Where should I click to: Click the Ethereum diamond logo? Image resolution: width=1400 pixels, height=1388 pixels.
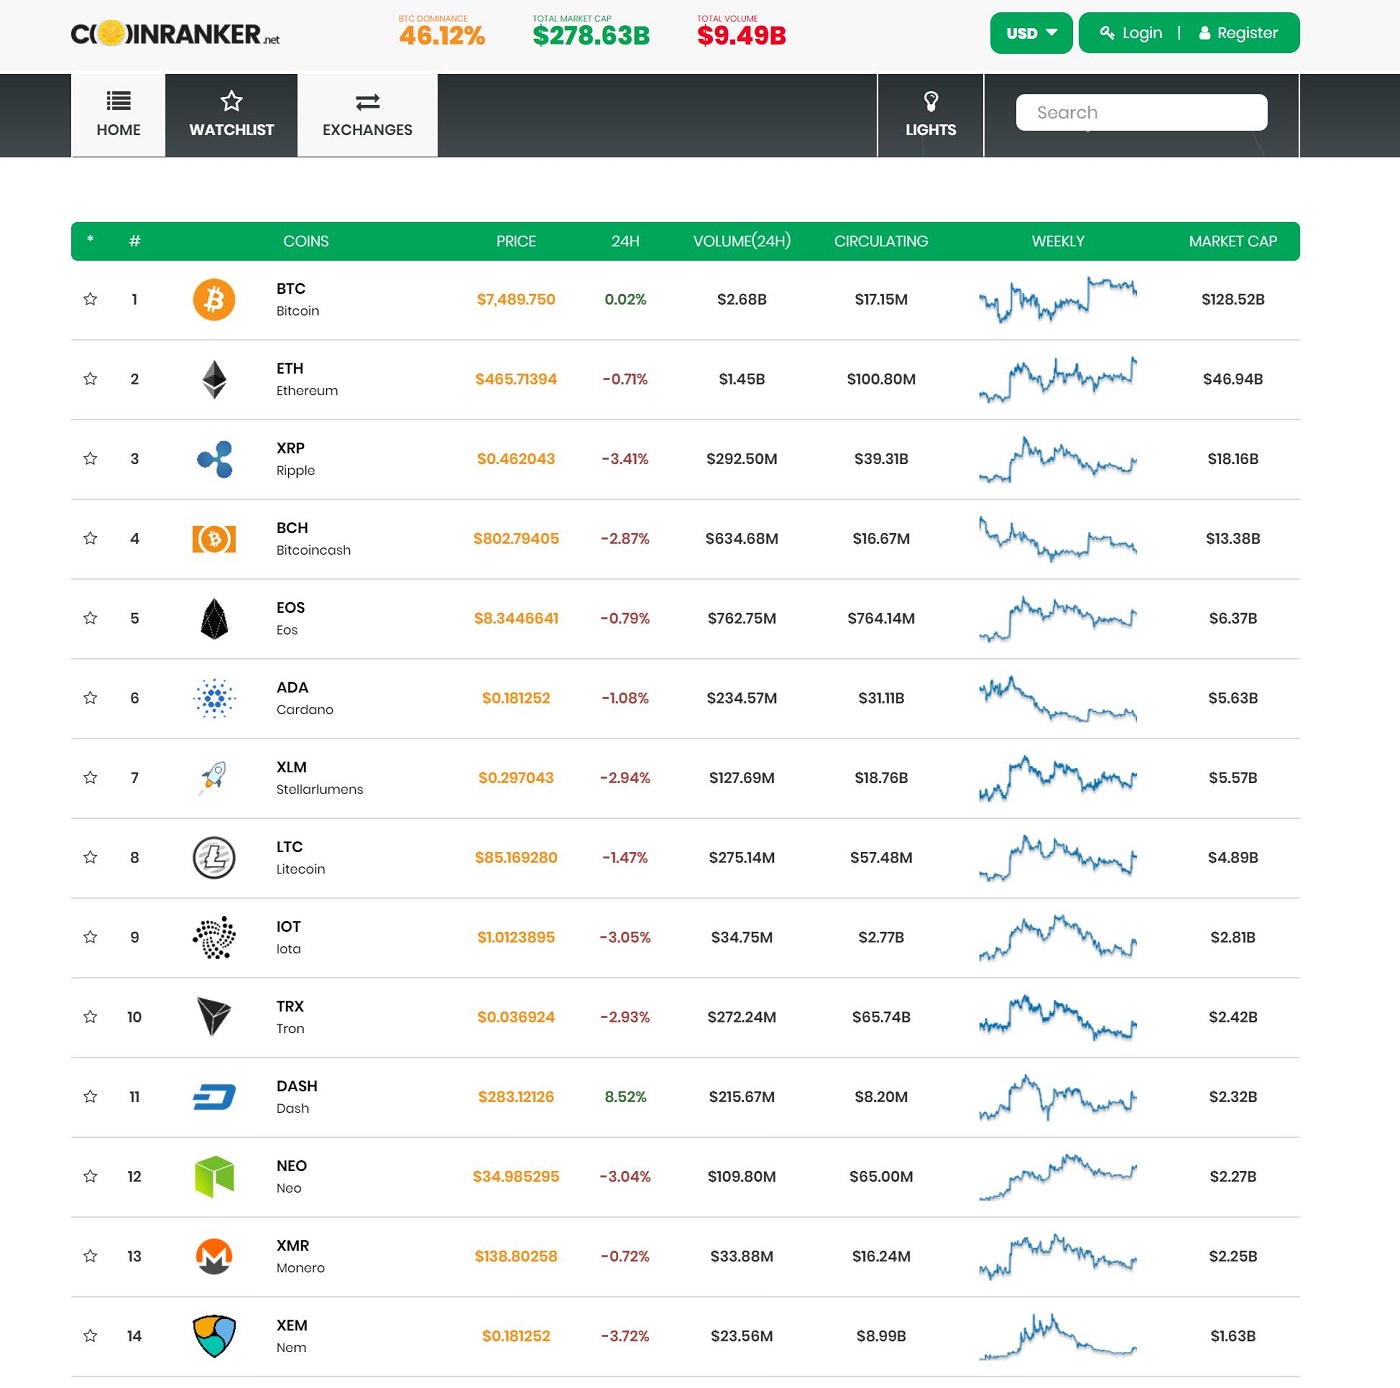(x=214, y=379)
